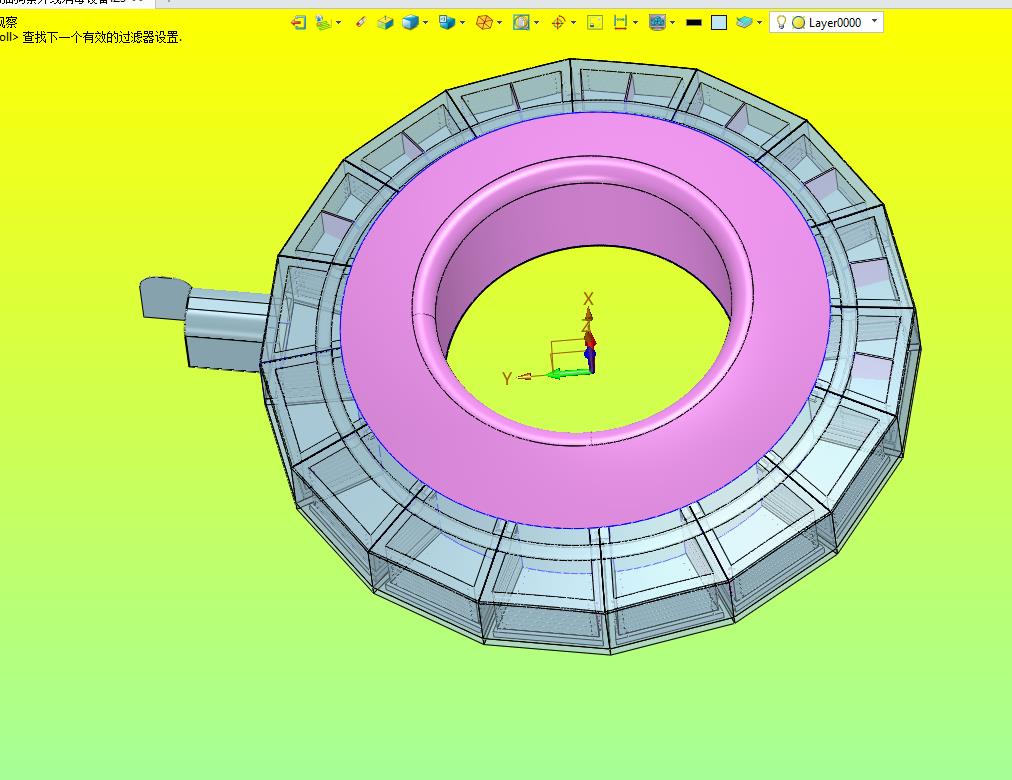Expand the shaded cube display dropdown
1012x780 pixels.
[425, 23]
